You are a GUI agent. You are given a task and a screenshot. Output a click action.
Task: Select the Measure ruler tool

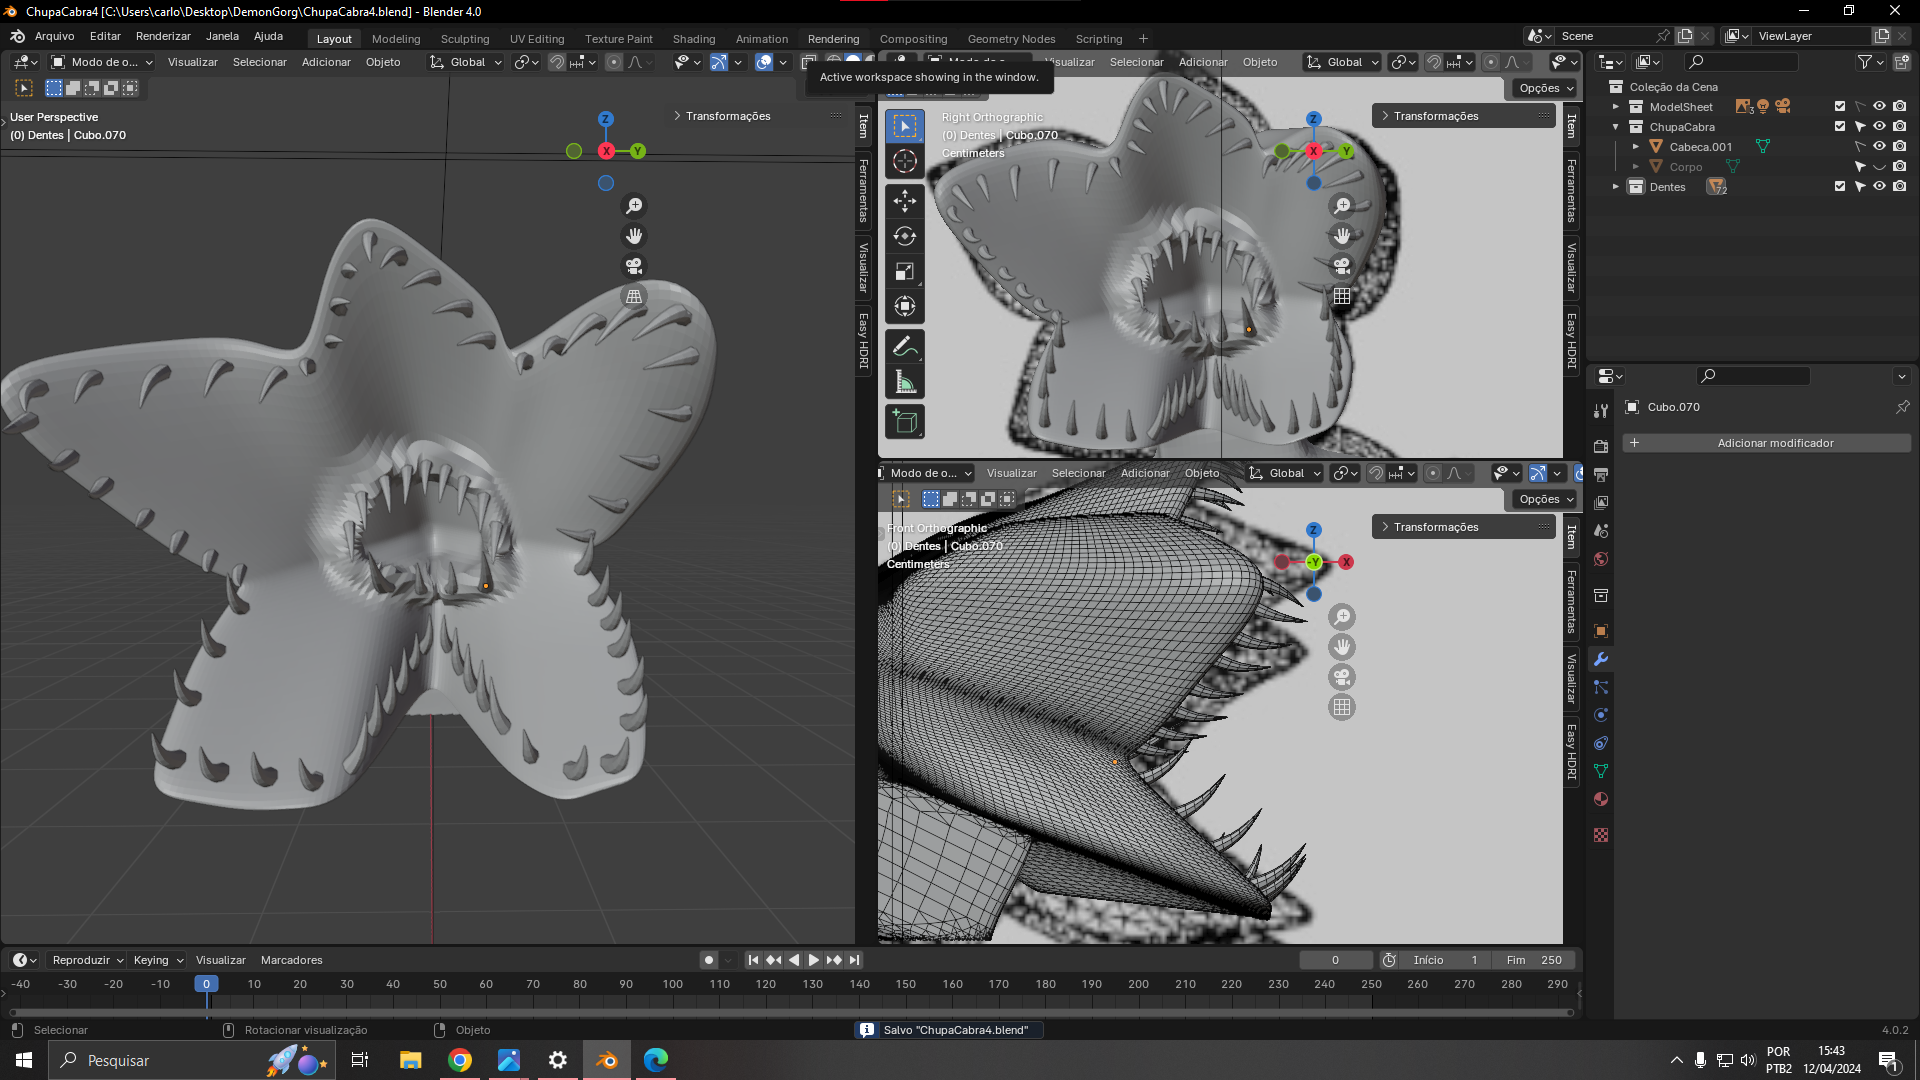[x=904, y=383]
